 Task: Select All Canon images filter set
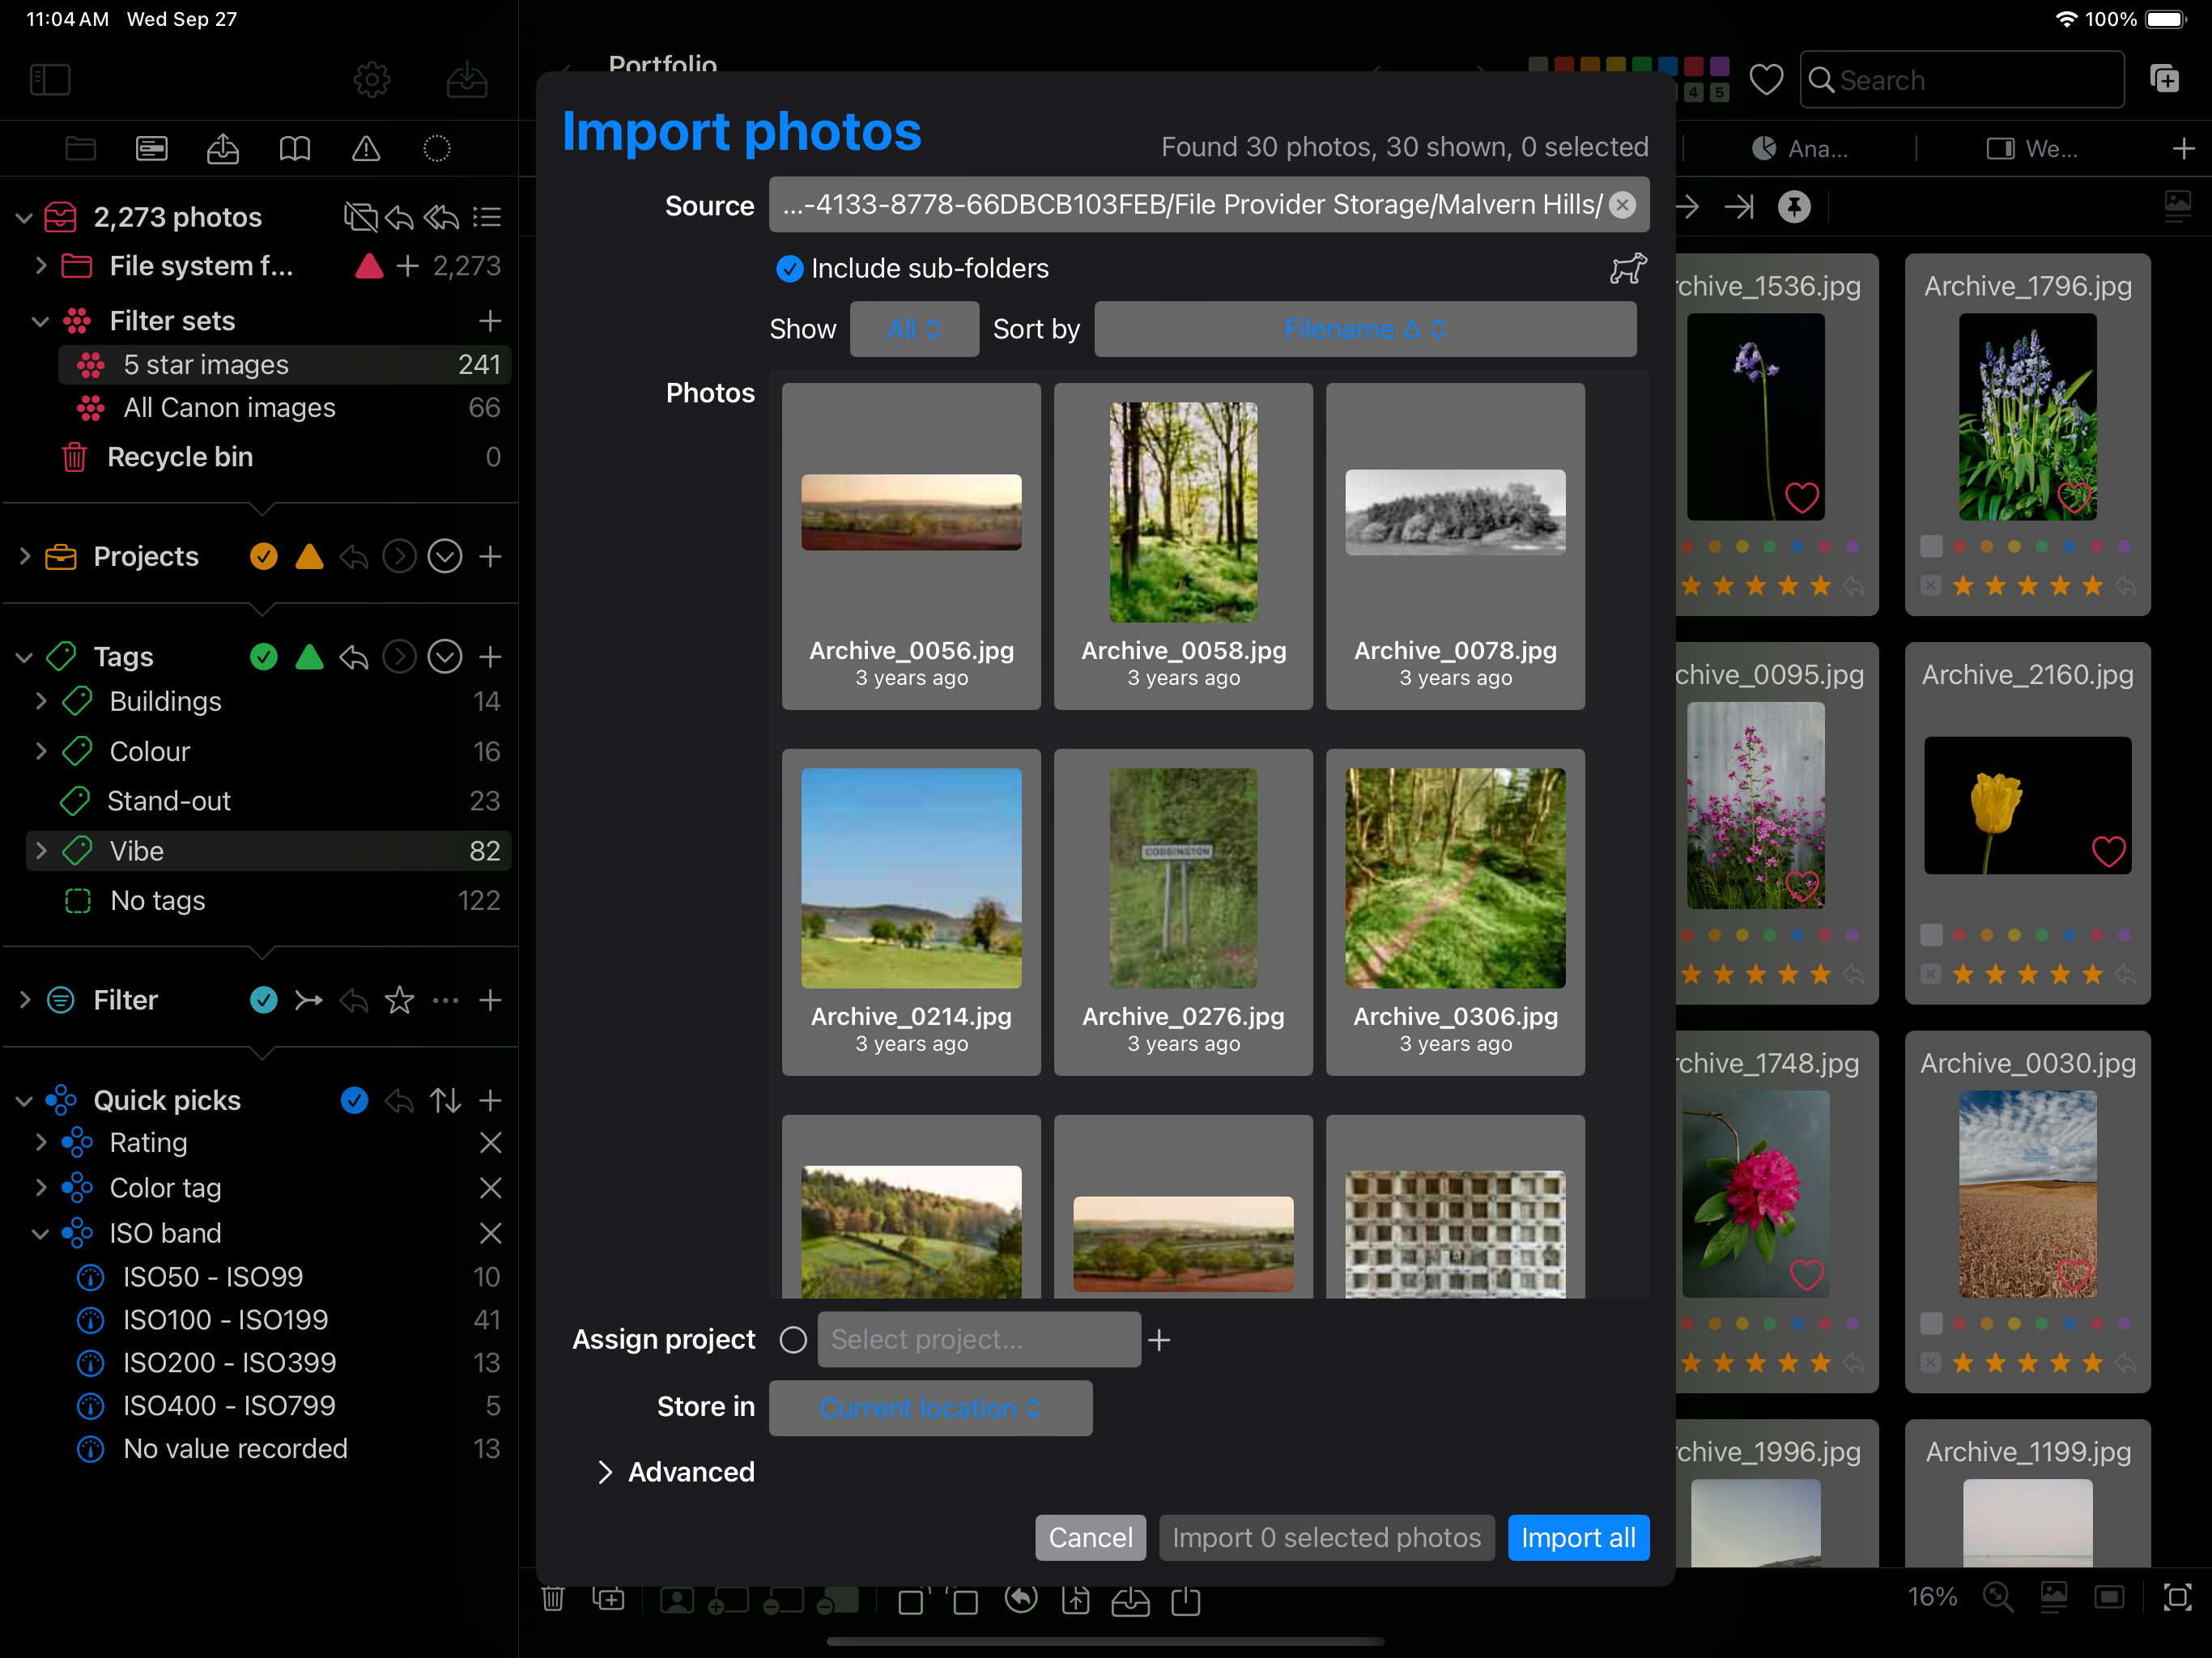click(285, 408)
